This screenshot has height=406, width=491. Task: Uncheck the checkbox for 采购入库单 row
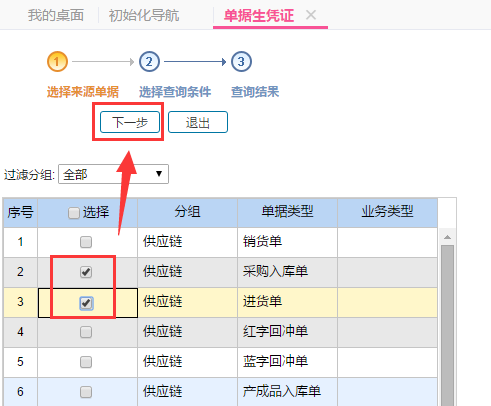86,272
